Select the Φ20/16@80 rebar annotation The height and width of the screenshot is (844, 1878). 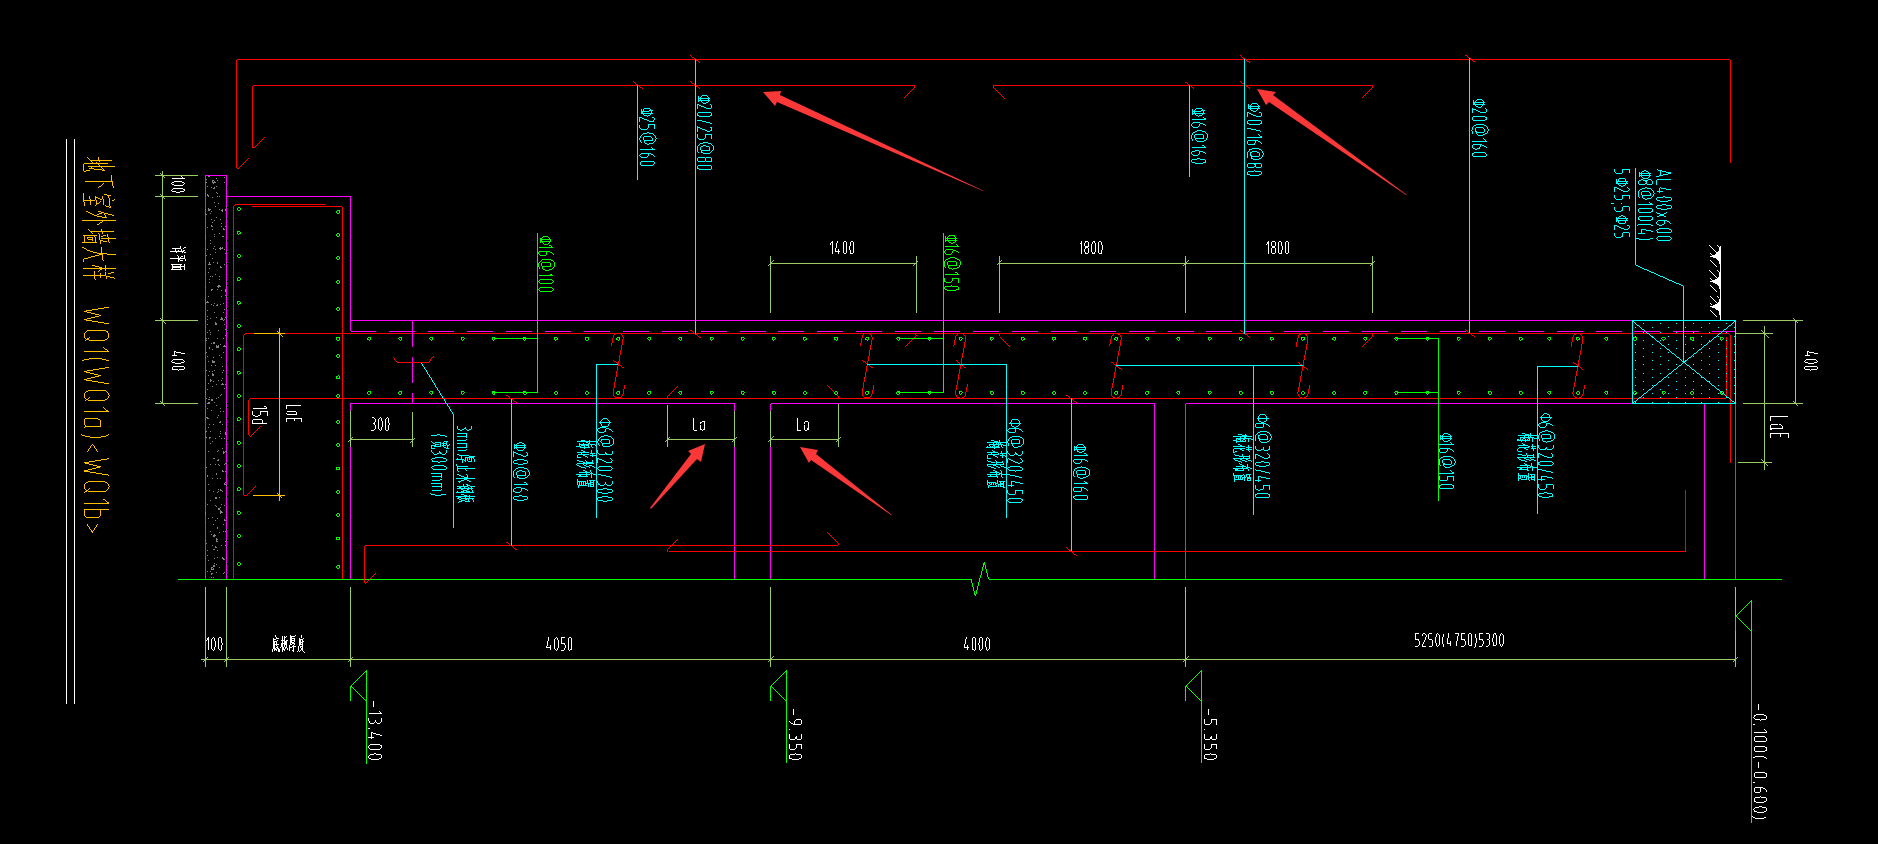(1254, 138)
